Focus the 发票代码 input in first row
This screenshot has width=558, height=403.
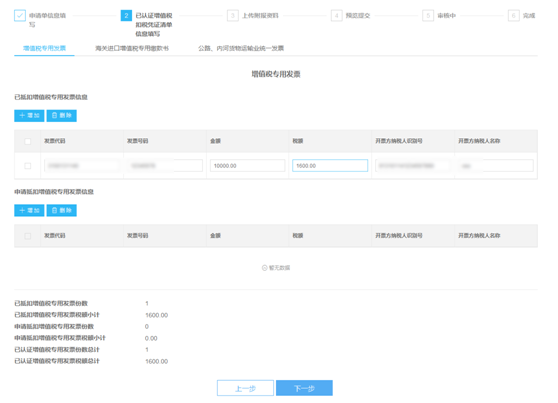coord(82,166)
